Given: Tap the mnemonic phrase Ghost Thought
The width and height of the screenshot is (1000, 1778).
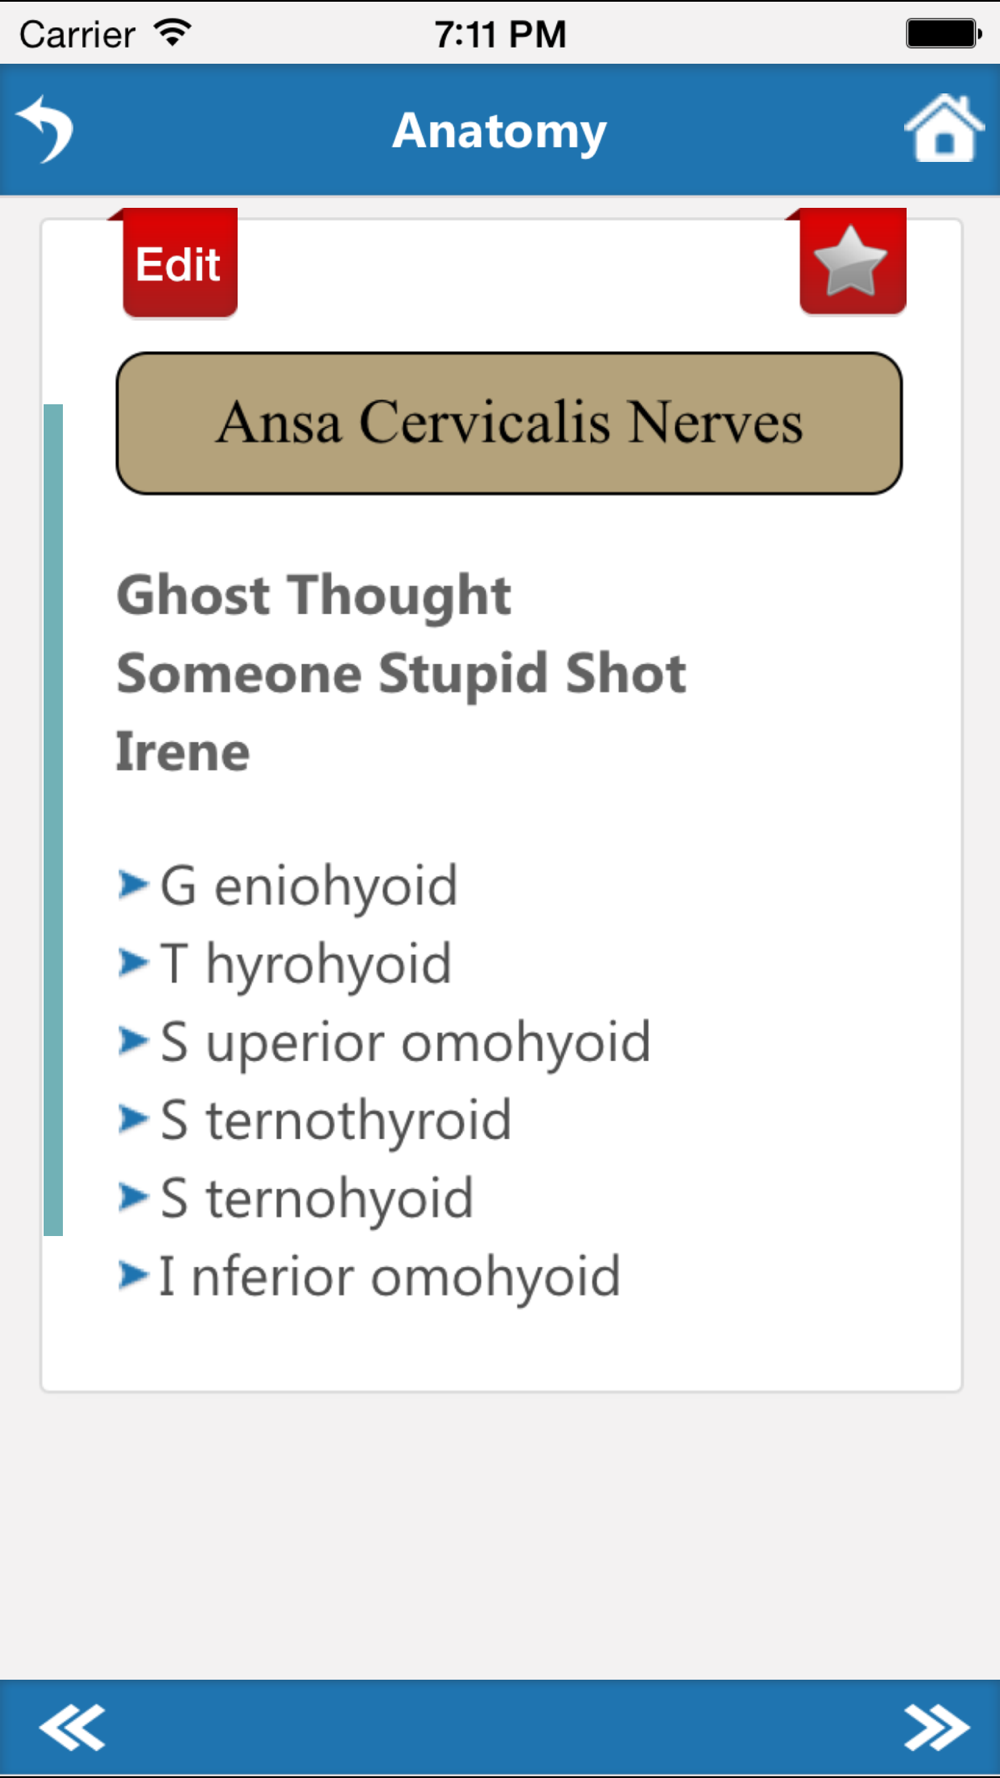Looking at the screenshot, I should tap(314, 596).
